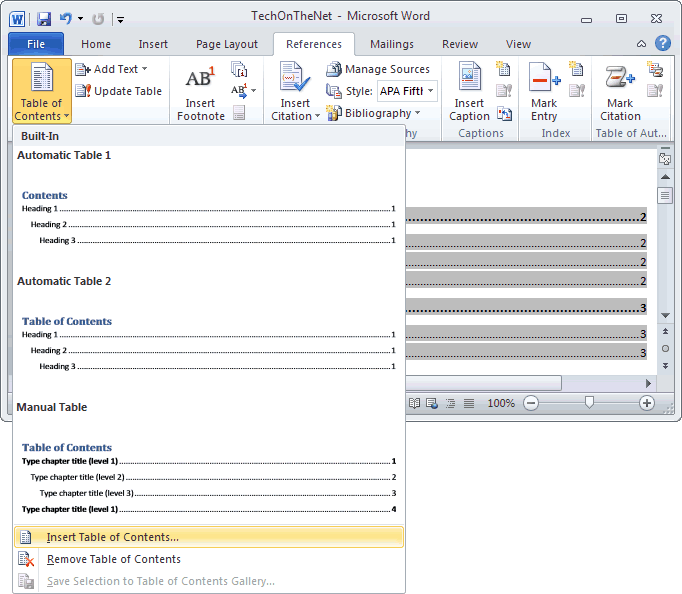Click Insert Caption
The image size is (682, 594).
pos(469,91)
